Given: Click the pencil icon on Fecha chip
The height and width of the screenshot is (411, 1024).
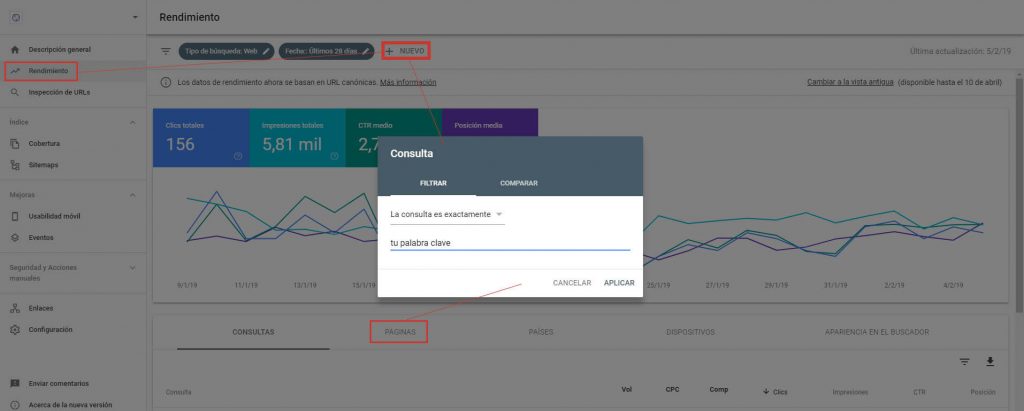Looking at the screenshot, I should click(x=366, y=51).
